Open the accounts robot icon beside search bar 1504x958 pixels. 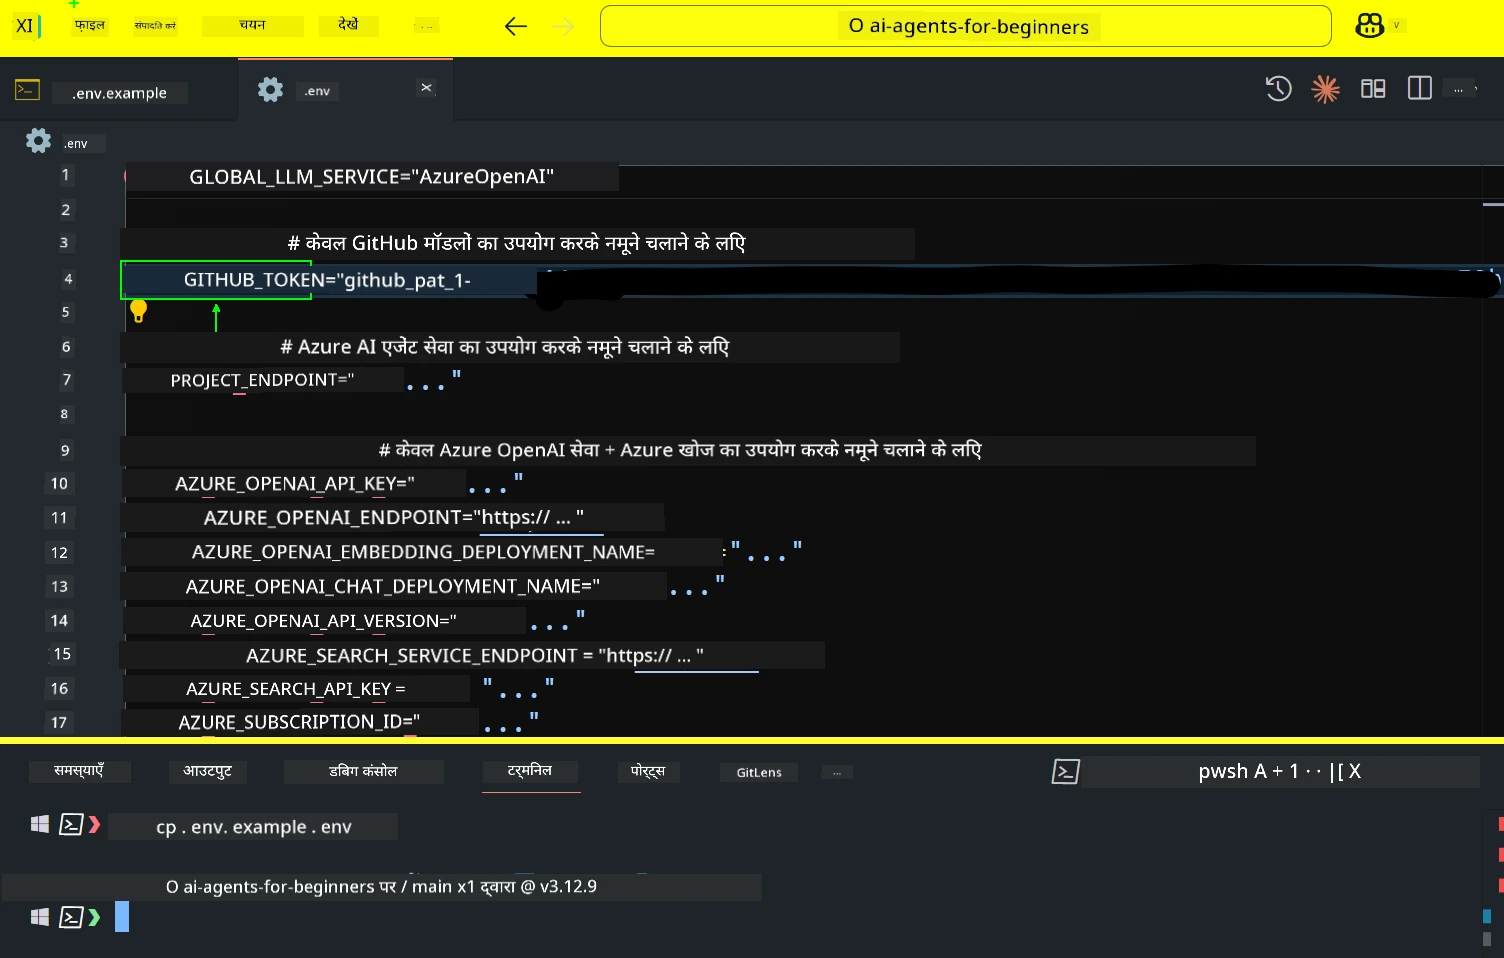tap(1368, 25)
